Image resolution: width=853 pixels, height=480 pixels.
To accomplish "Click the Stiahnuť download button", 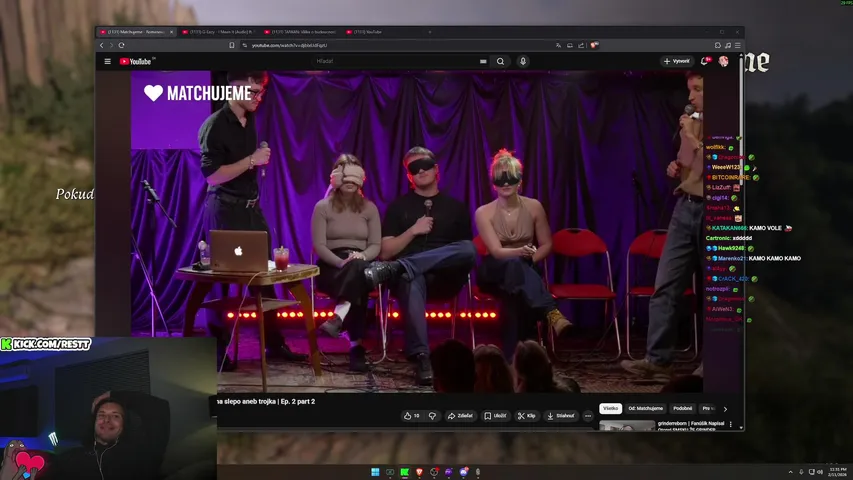I will point(561,416).
